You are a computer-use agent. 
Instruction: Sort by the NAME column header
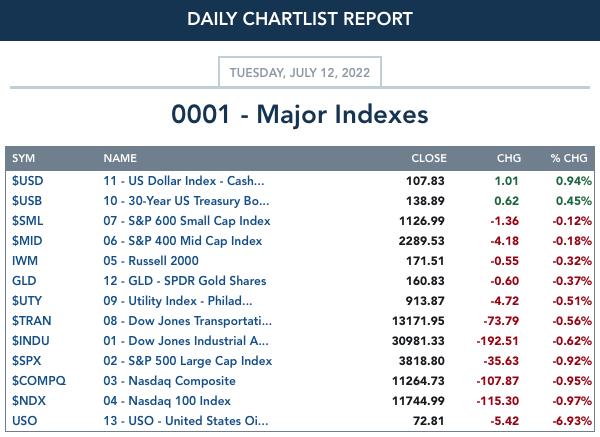[x=120, y=158]
